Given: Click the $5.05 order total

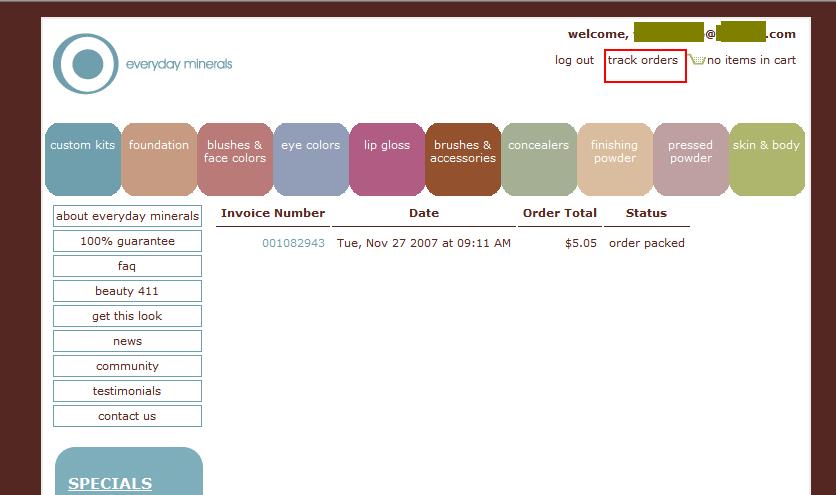Looking at the screenshot, I should 581,243.
